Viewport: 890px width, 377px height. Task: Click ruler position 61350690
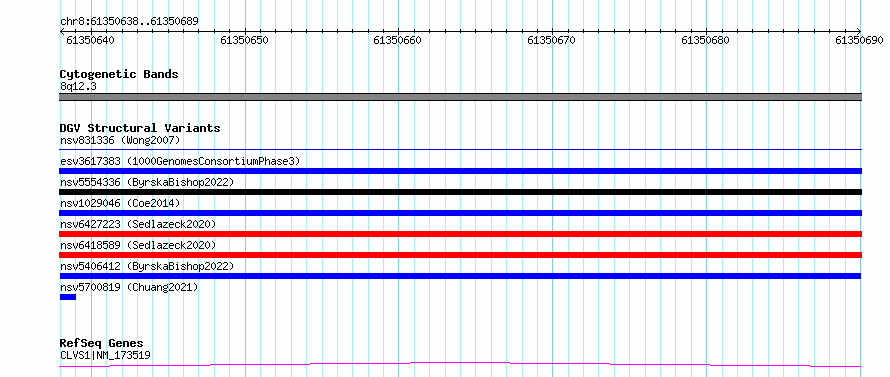[859, 40]
